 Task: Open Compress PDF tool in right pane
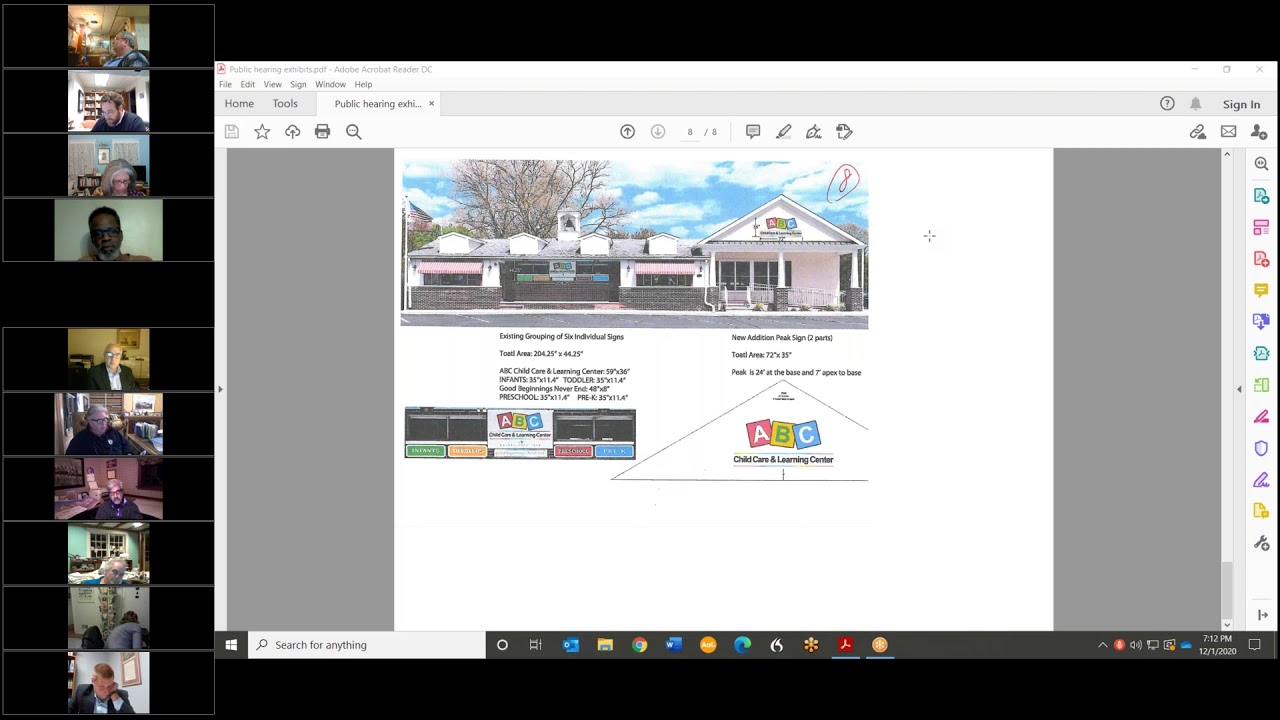1262,353
